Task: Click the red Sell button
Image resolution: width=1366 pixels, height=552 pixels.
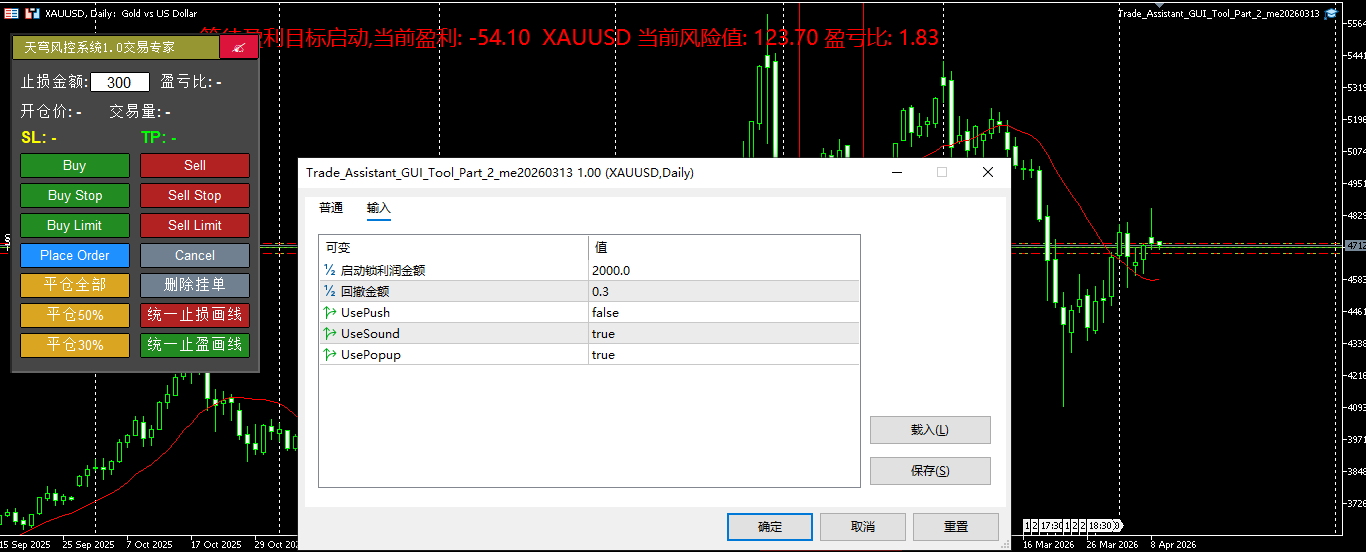Action: [x=195, y=166]
